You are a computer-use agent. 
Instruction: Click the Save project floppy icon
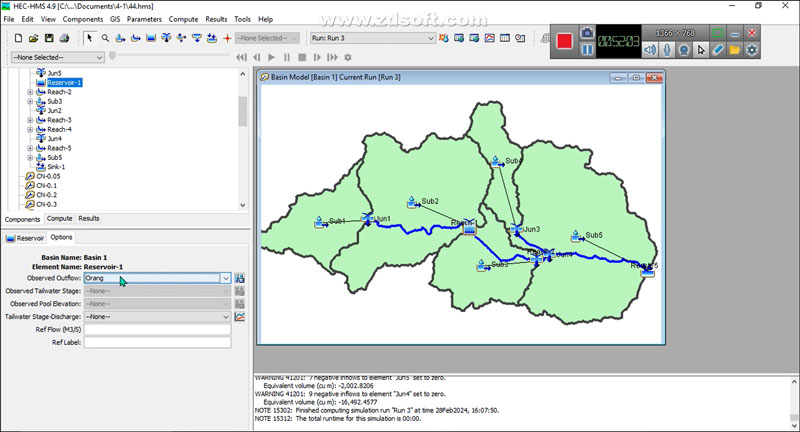click(49, 38)
